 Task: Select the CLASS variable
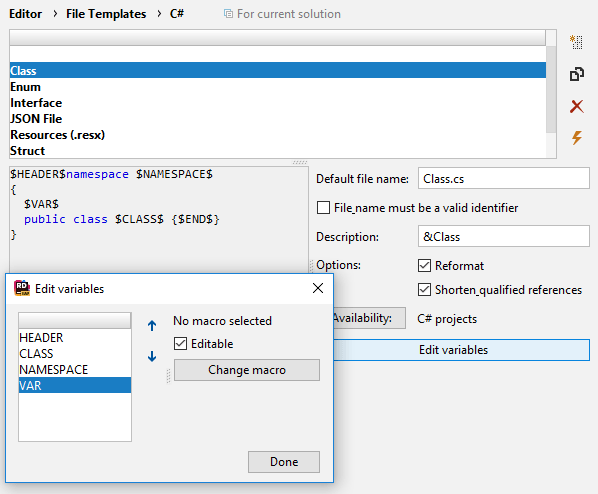(75, 354)
